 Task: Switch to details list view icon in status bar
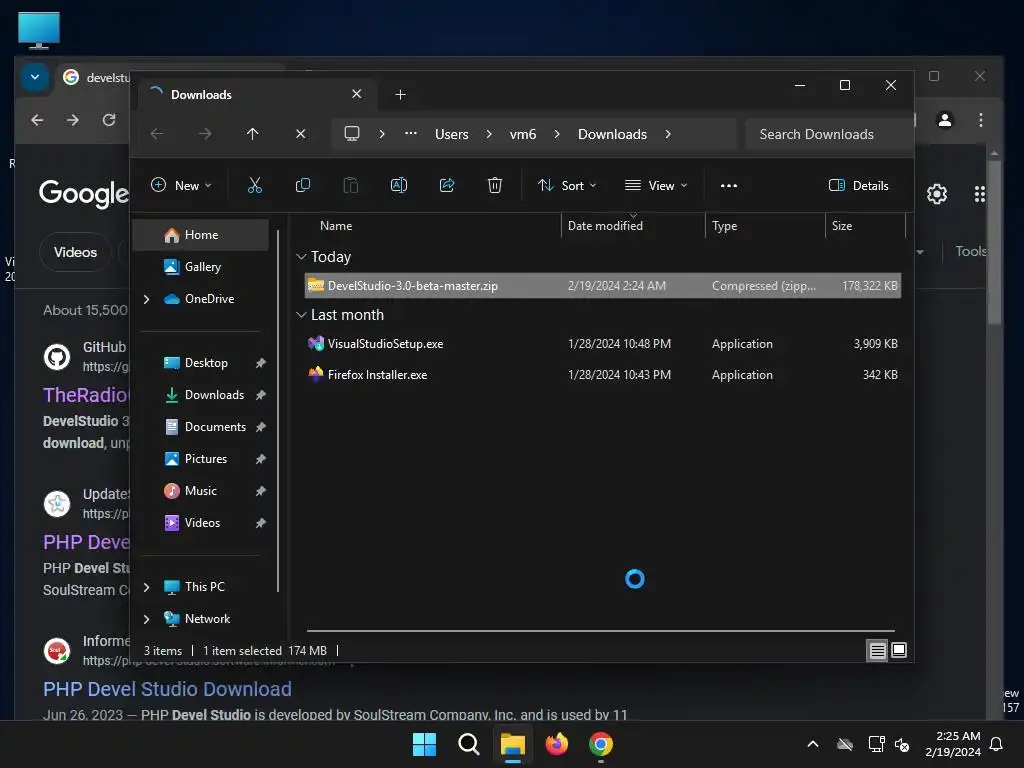[x=877, y=650]
